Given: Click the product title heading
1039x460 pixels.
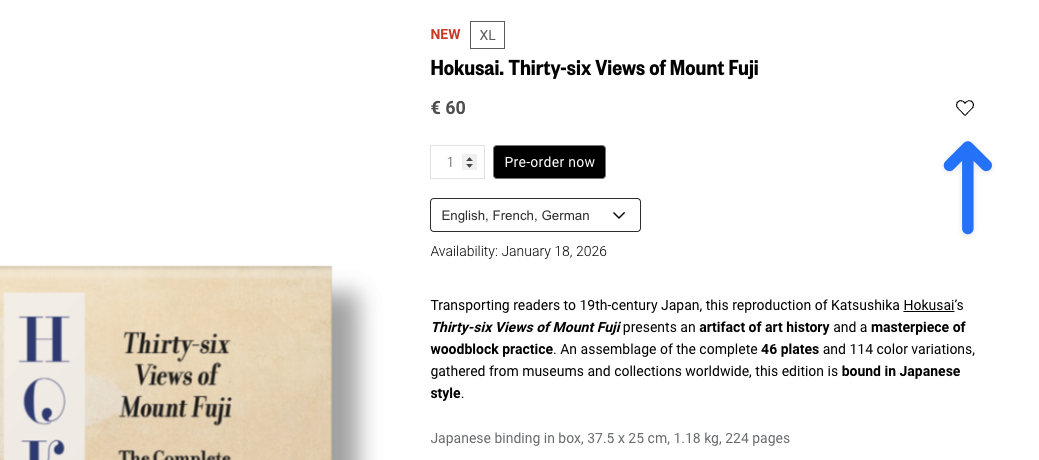Looking at the screenshot, I should 594,69.
